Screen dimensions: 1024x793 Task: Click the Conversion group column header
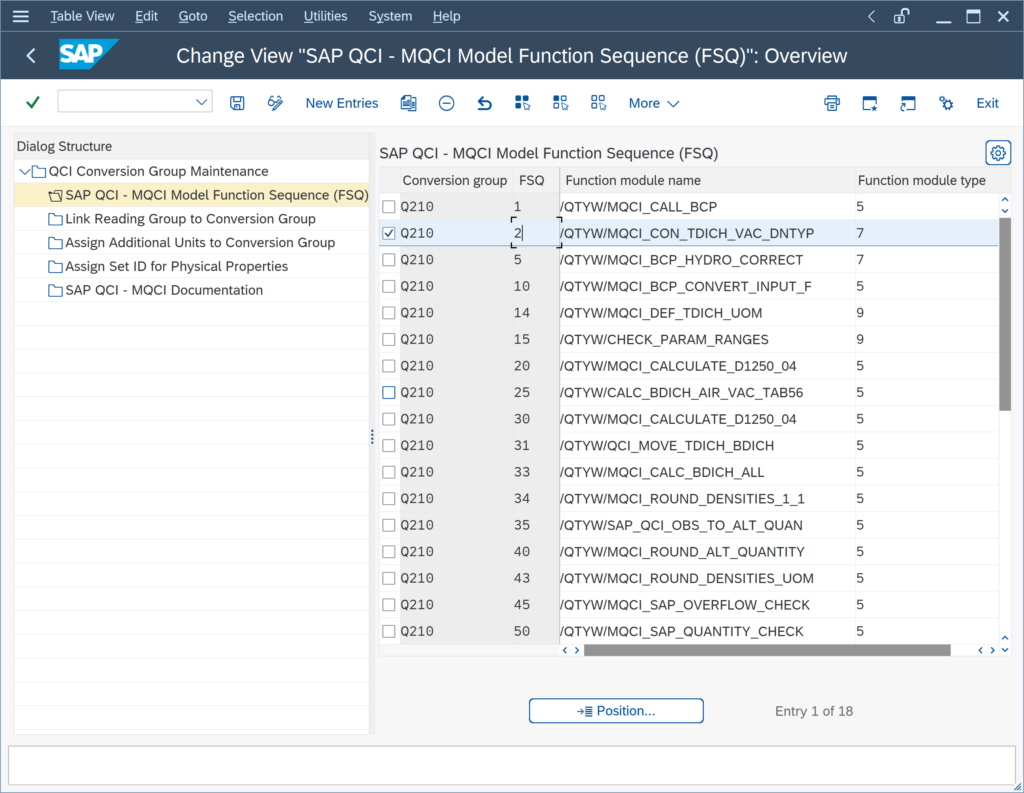click(455, 180)
